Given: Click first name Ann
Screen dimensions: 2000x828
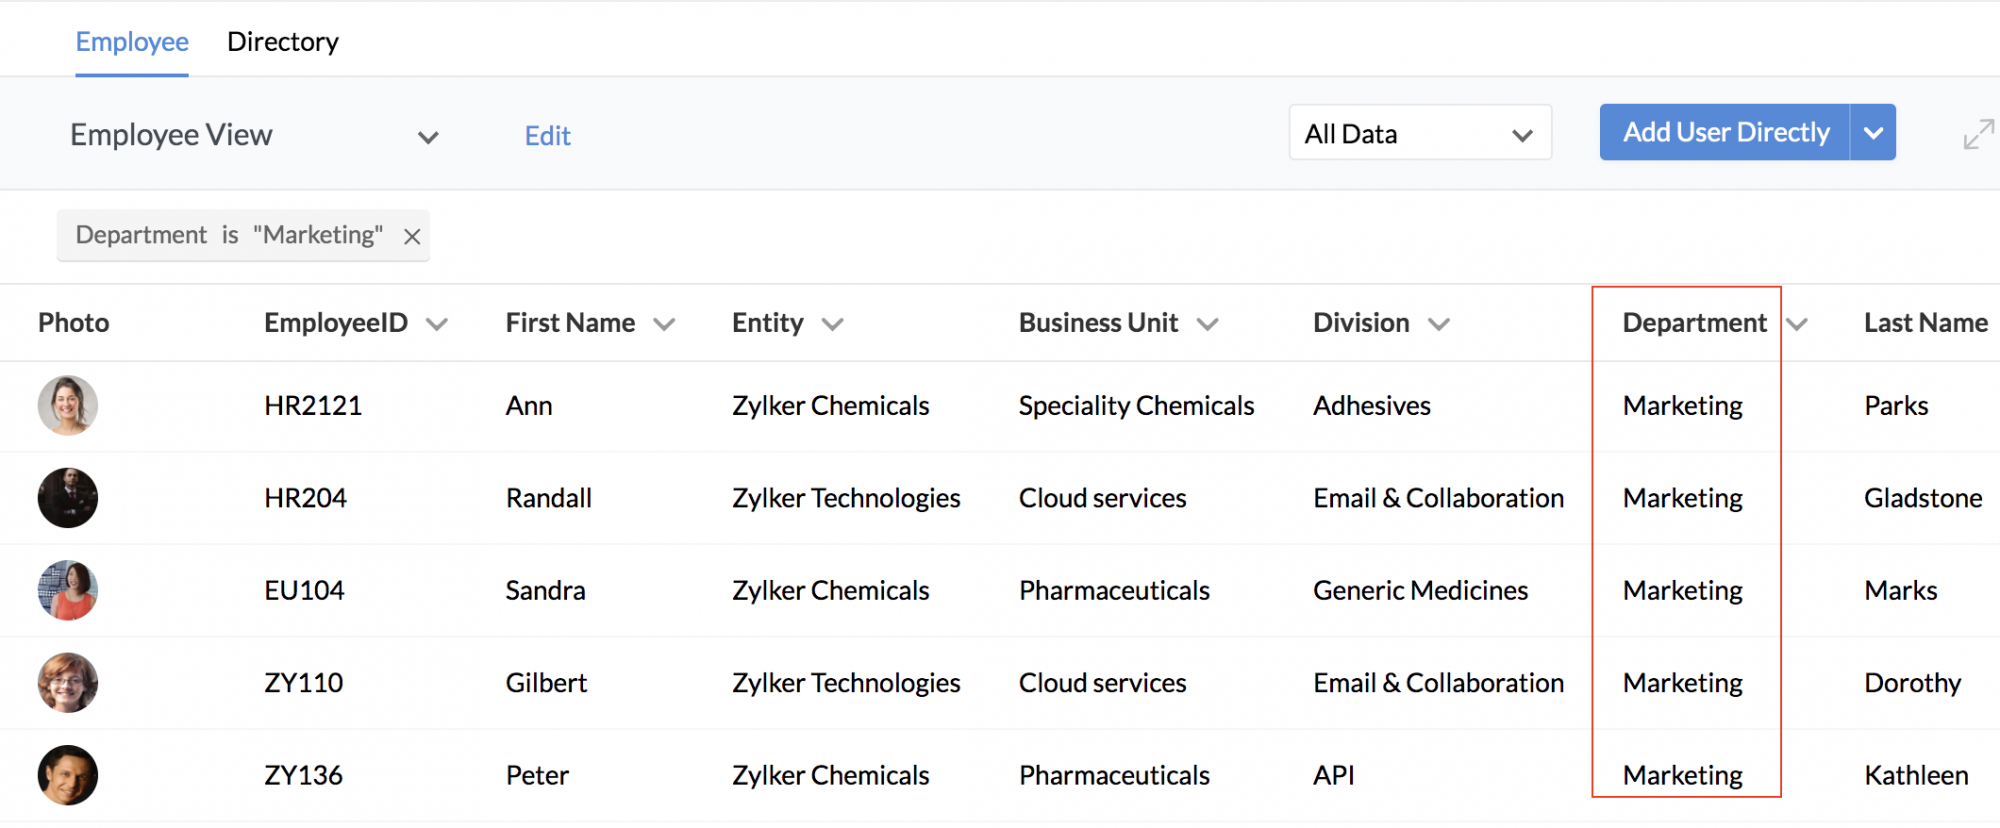Looking at the screenshot, I should point(529,406).
